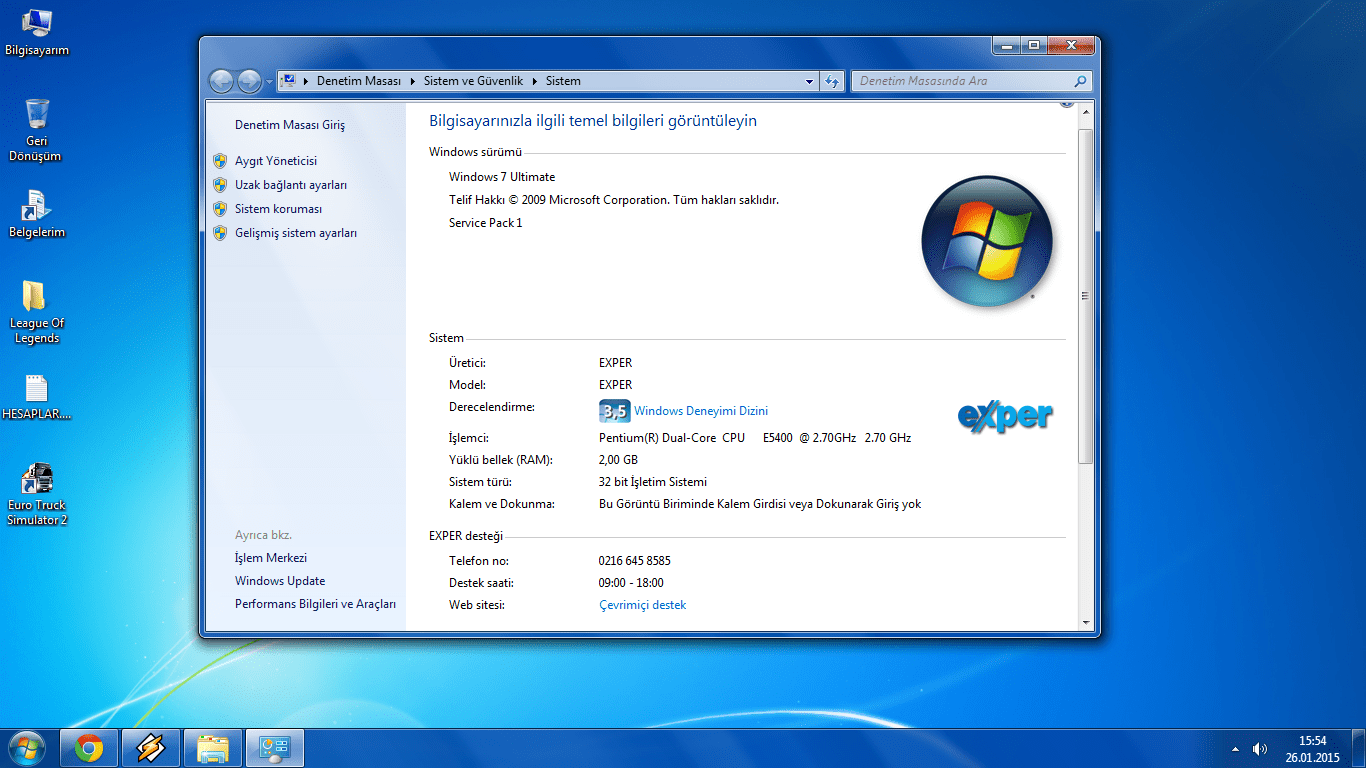Launch Euro Truck Simulator 2 shortcut
The image size is (1366, 768).
(37, 495)
